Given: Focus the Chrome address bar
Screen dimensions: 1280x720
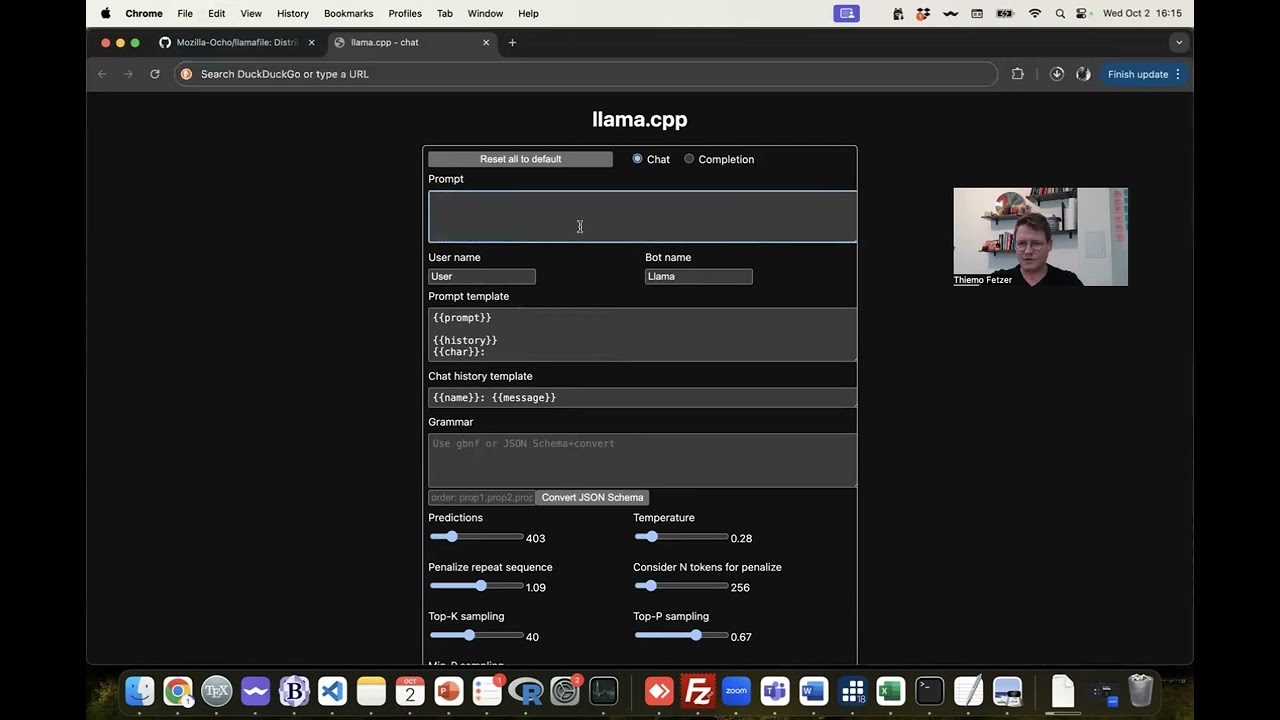Looking at the screenshot, I should coord(585,74).
